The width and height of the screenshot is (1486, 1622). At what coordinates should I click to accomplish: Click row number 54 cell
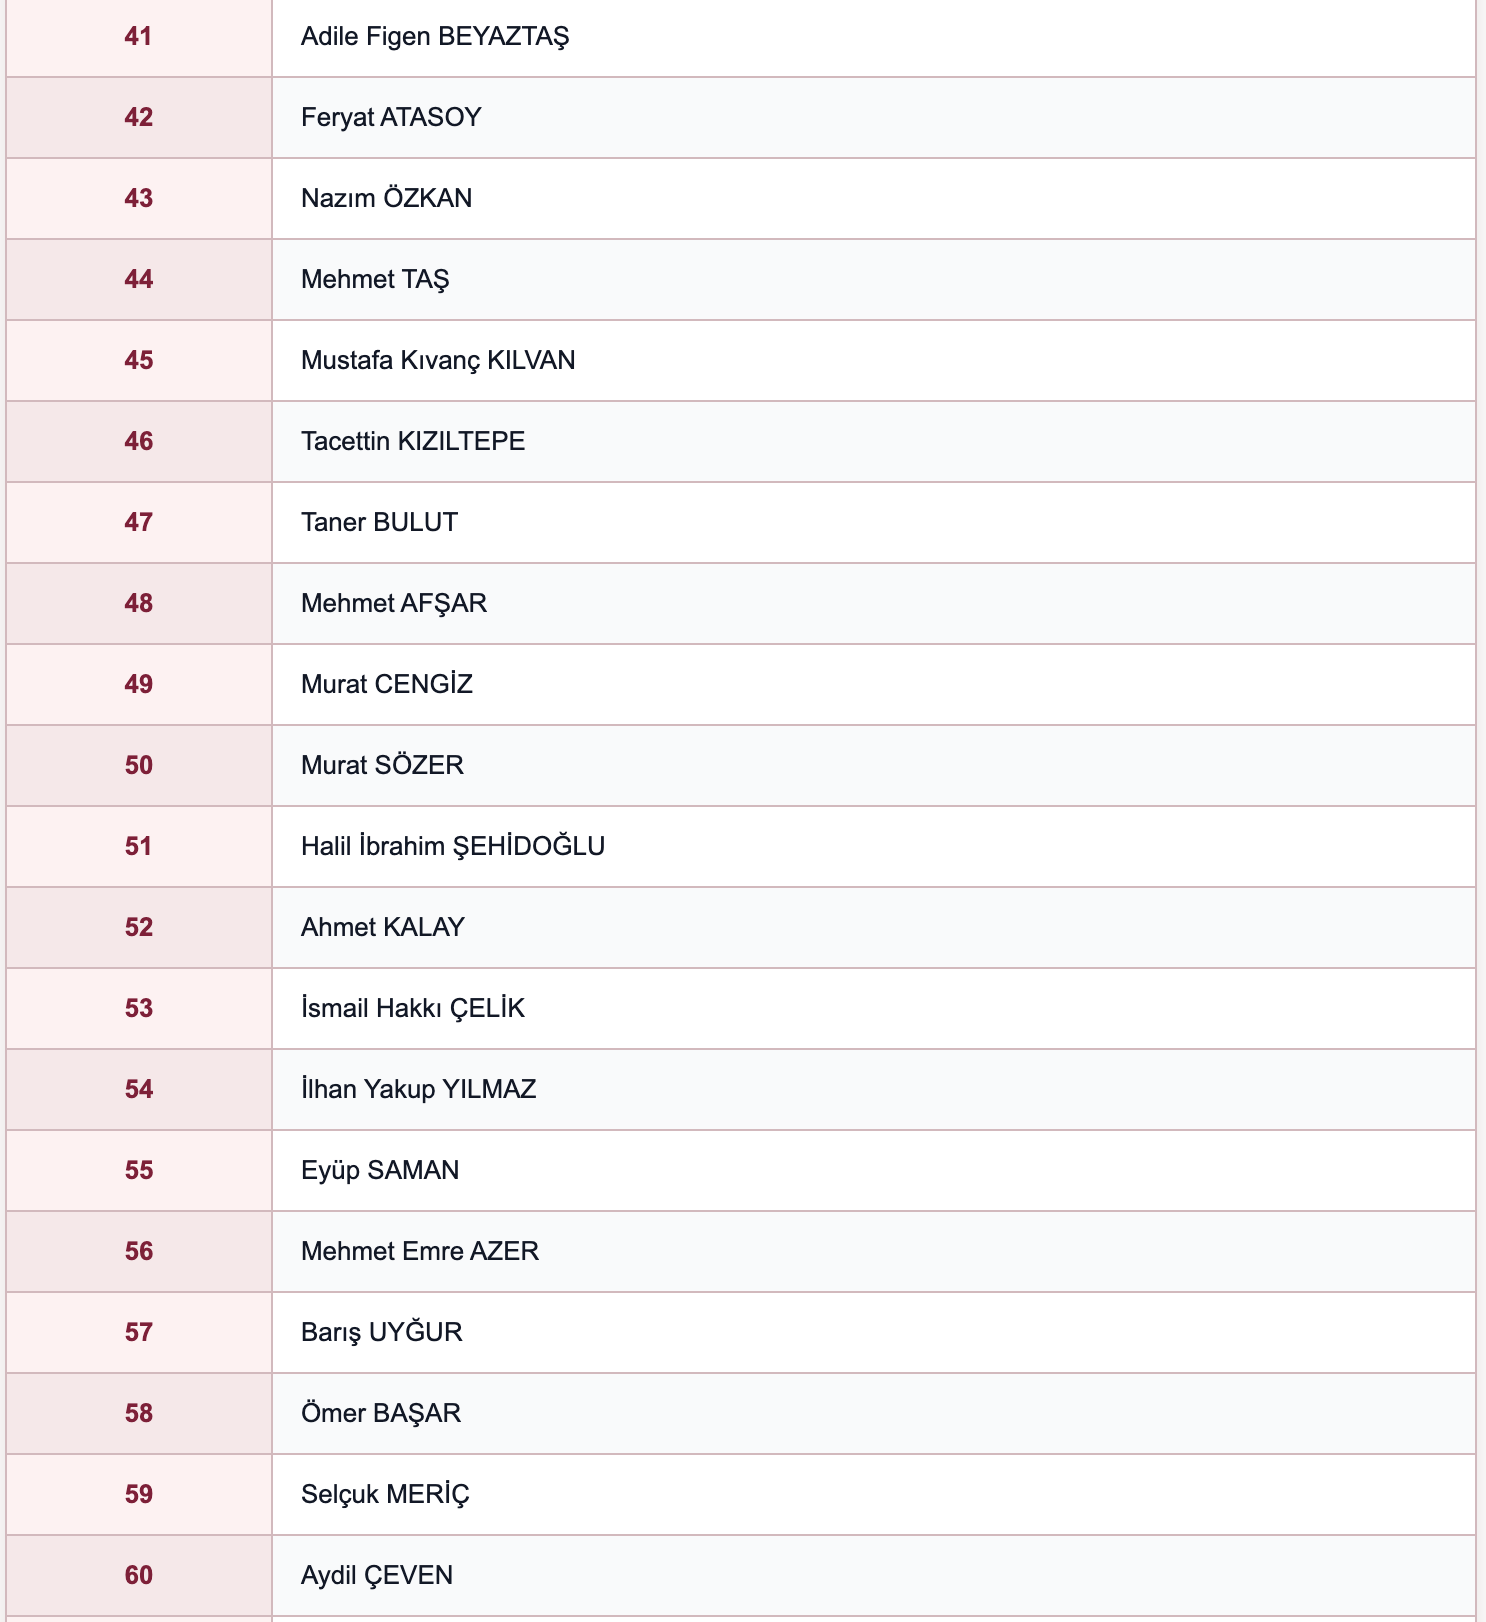tap(139, 1090)
